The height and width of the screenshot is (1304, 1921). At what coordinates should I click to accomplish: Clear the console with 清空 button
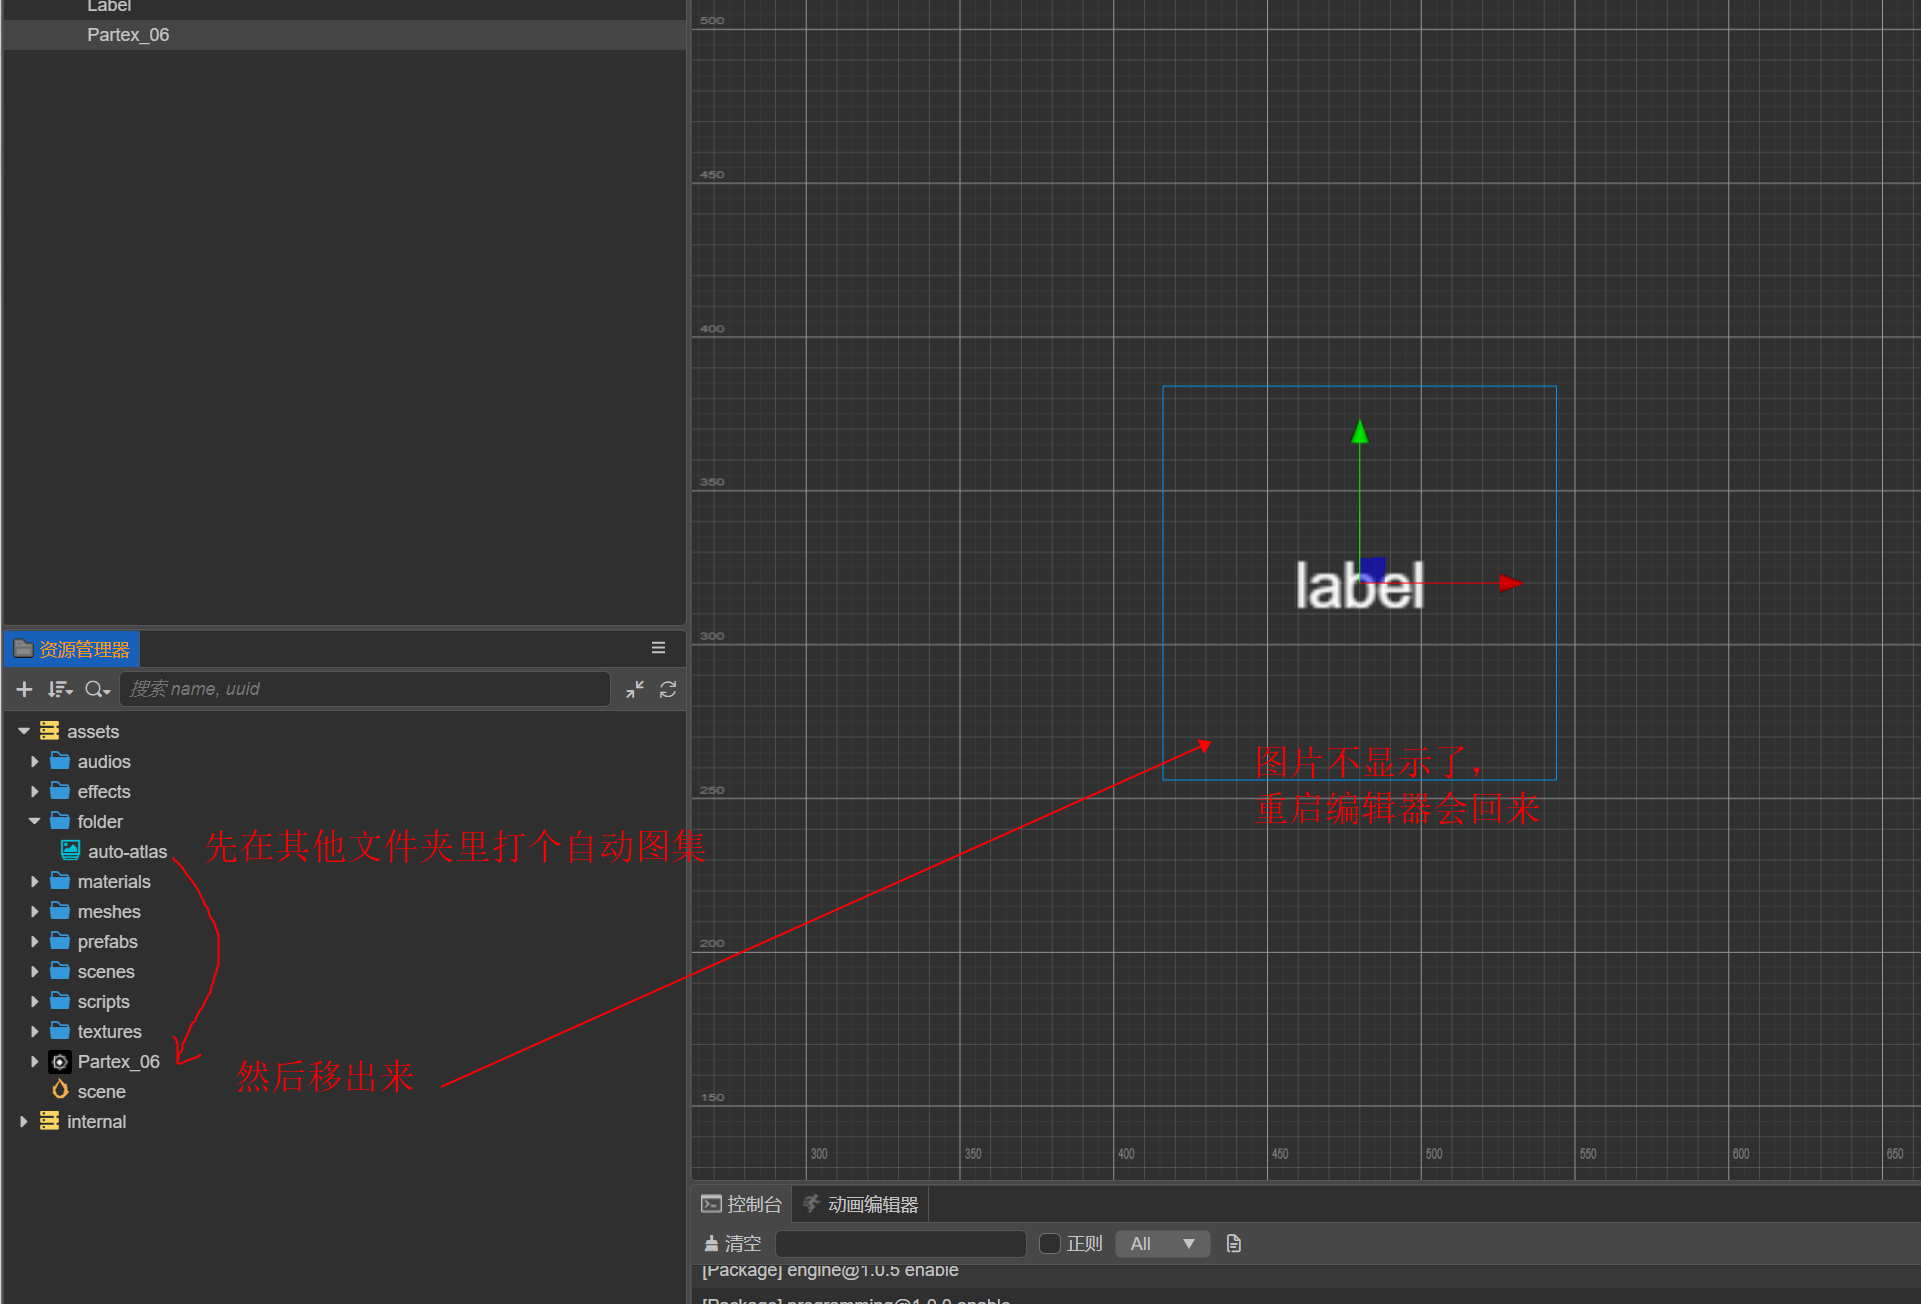[733, 1243]
